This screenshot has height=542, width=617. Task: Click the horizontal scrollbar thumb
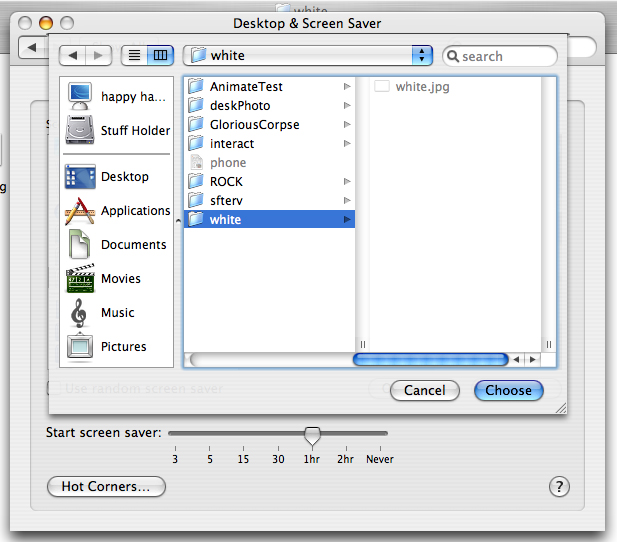coord(430,359)
